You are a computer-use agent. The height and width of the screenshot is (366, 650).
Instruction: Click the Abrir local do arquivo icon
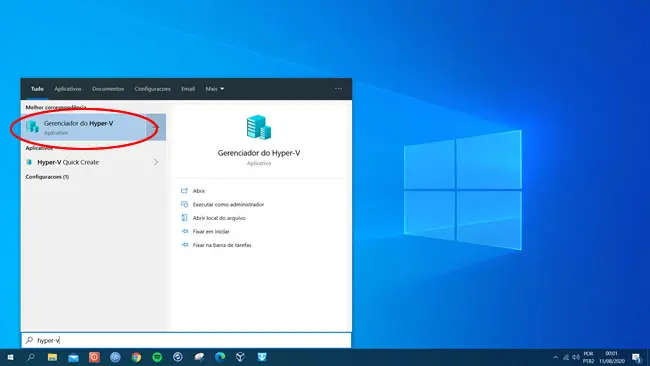tap(184, 218)
